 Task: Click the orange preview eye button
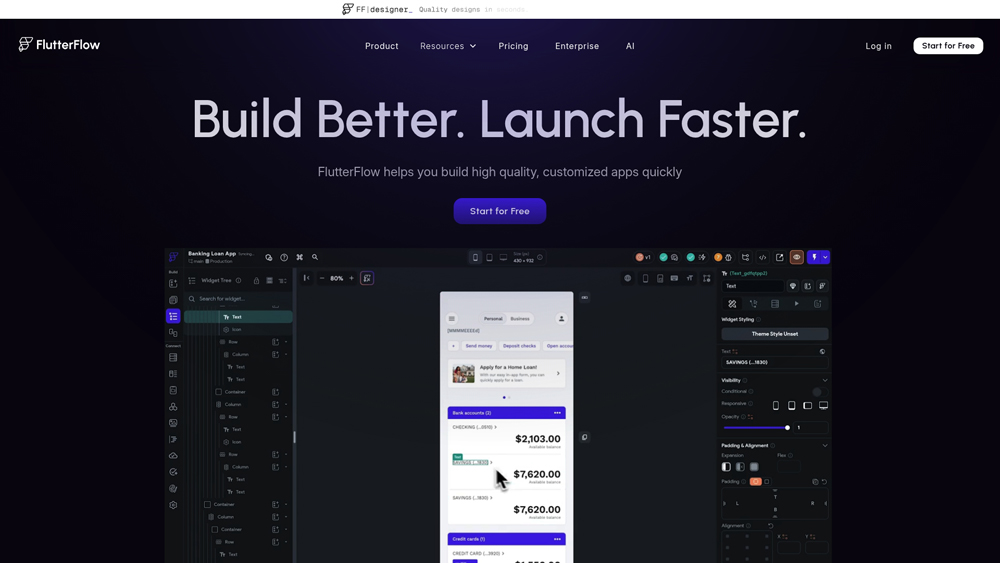(x=797, y=258)
